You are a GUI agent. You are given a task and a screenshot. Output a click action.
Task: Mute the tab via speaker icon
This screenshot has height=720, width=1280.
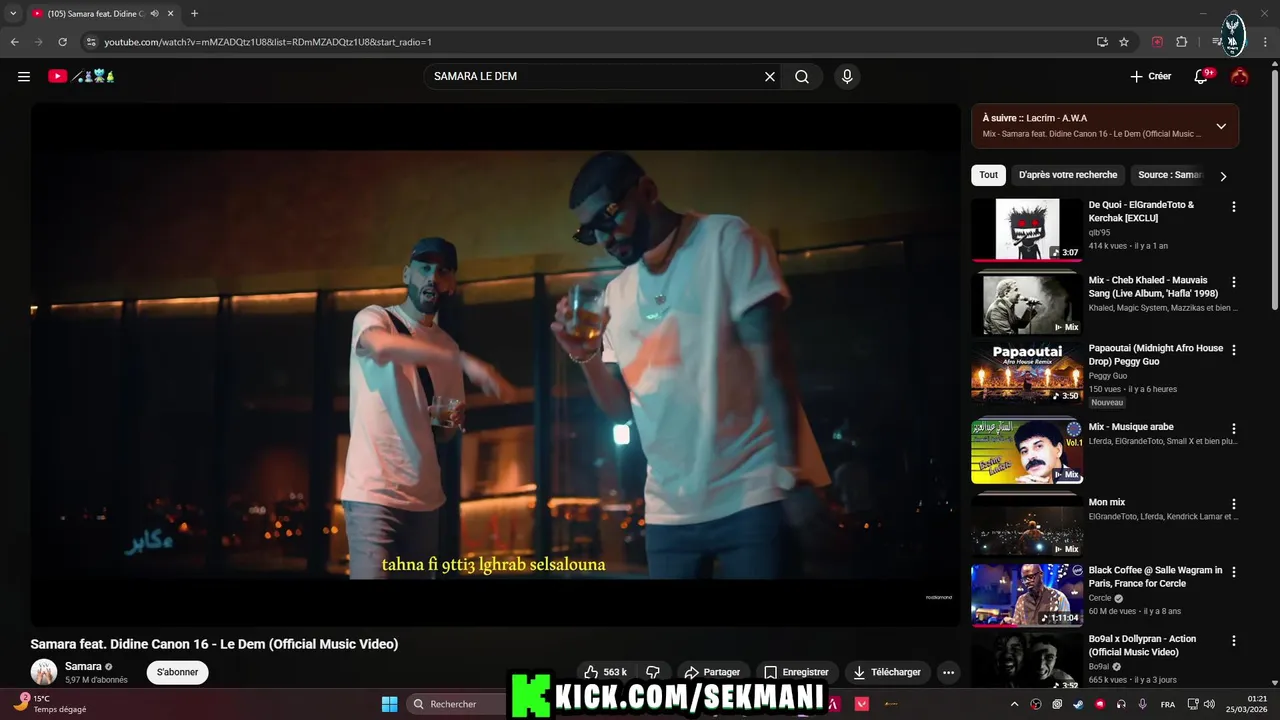coord(155,14)
